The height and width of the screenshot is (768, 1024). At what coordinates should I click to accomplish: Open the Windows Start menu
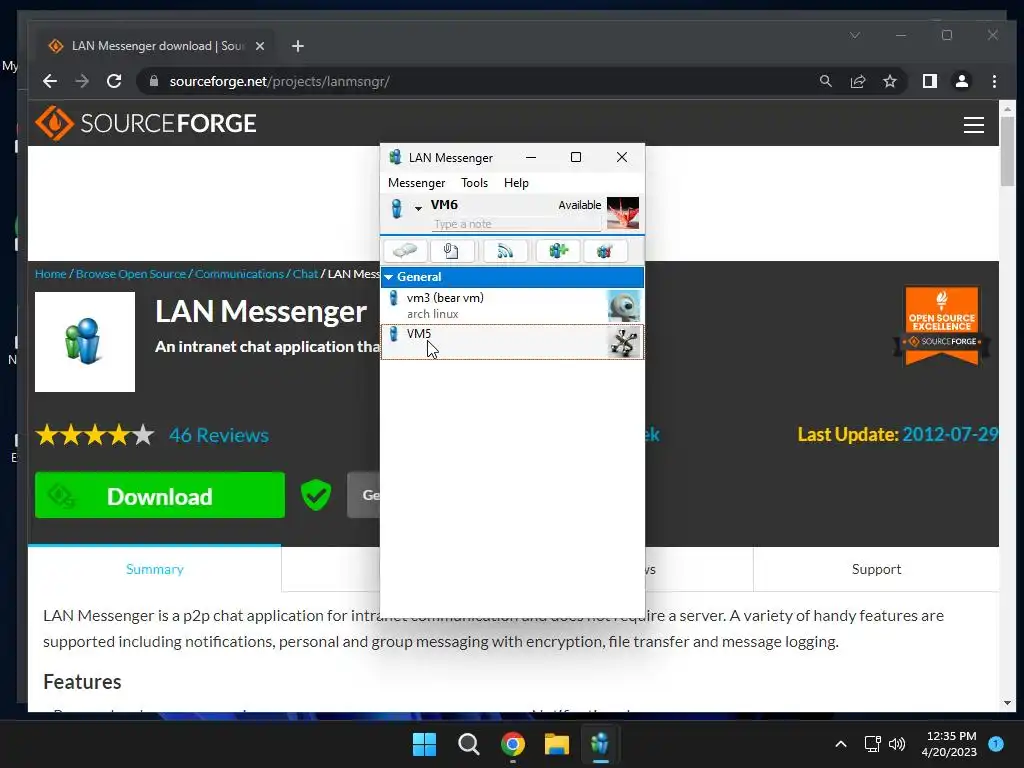[424, 744]
